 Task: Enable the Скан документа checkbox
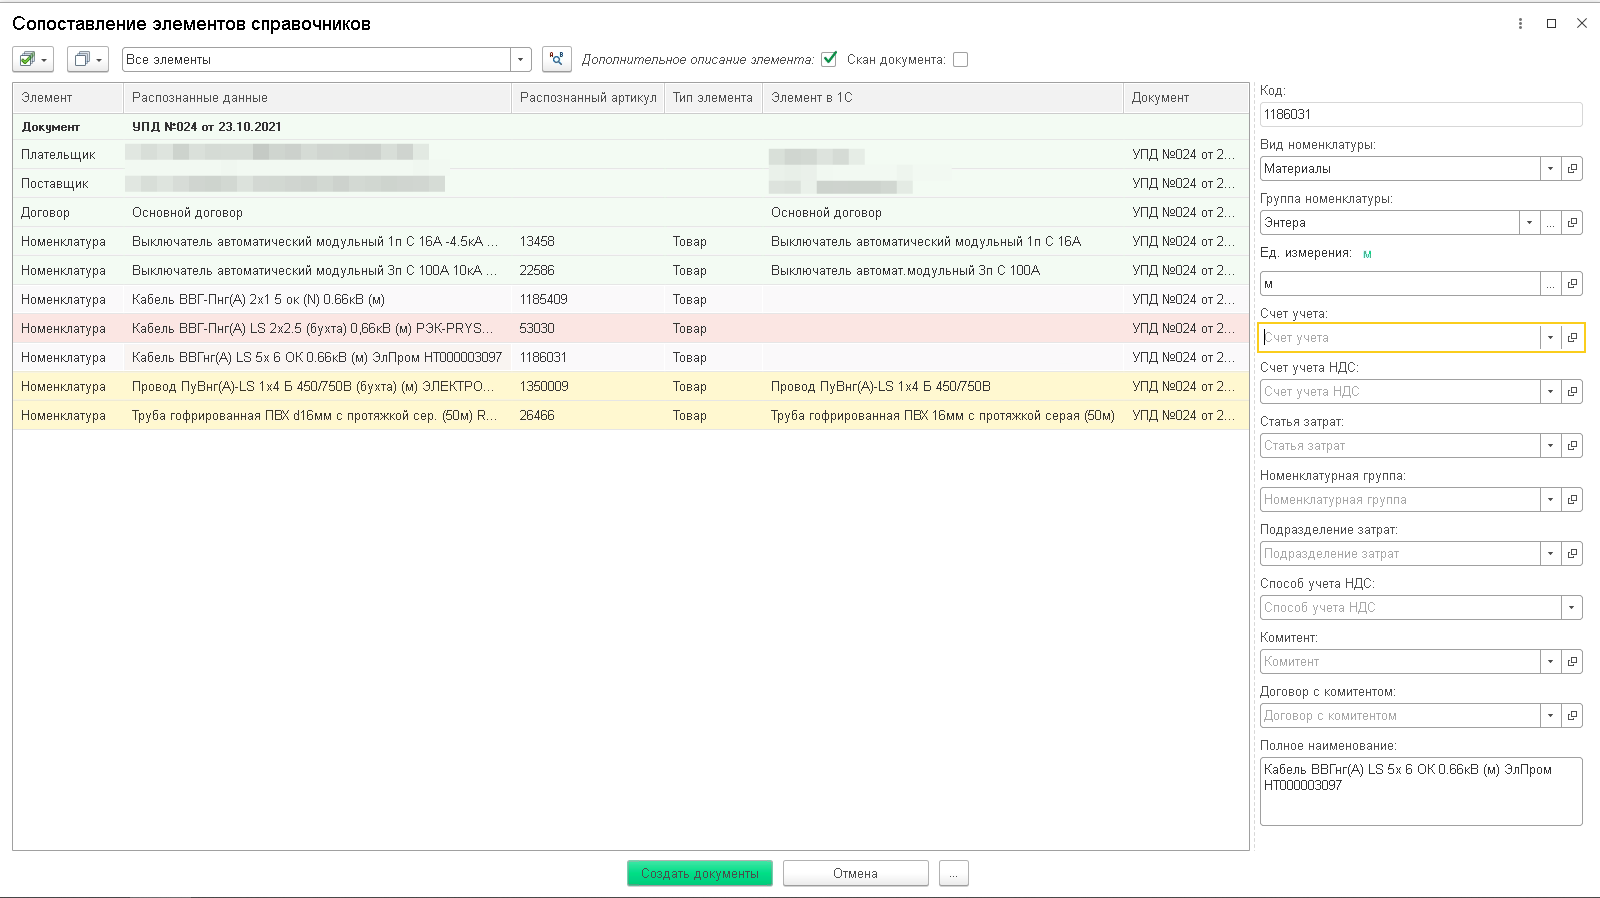960,60
